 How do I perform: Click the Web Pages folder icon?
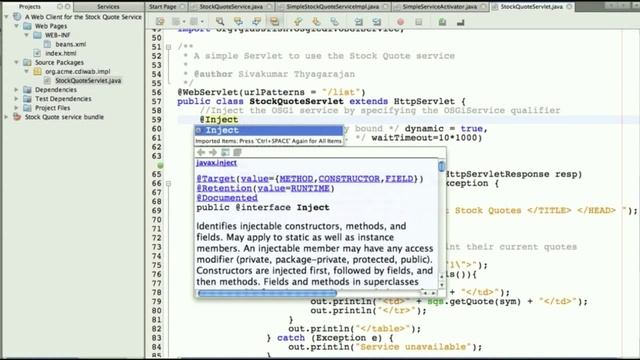pyautogui.click(x=27, y=26)
